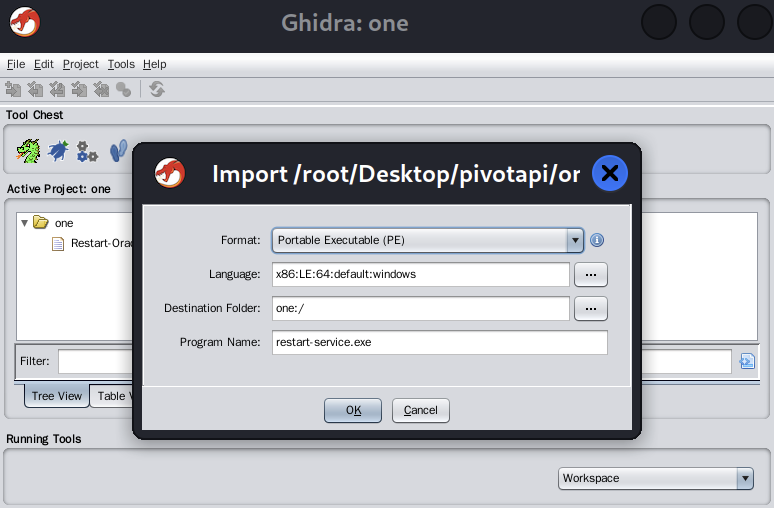Switch to the Tree View tab
The height and width of the screenshot is (508, 774).
56,396
